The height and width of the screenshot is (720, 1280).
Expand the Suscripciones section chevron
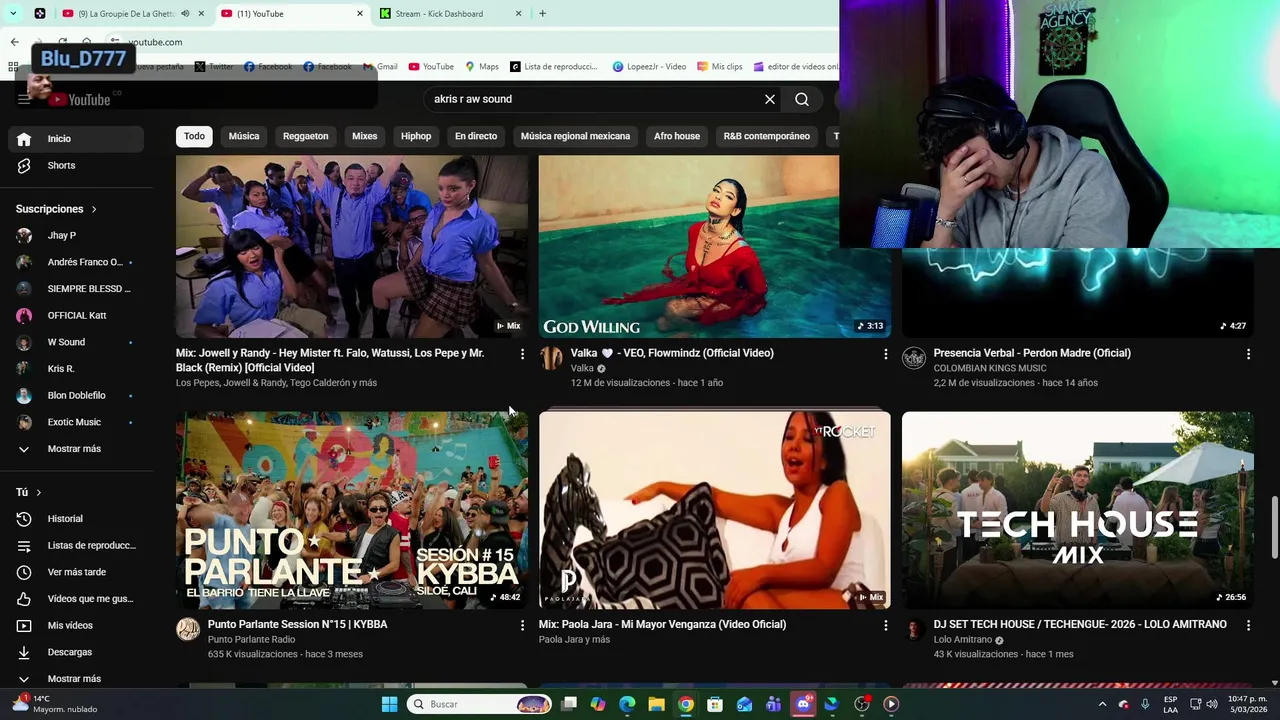point(94,209)
